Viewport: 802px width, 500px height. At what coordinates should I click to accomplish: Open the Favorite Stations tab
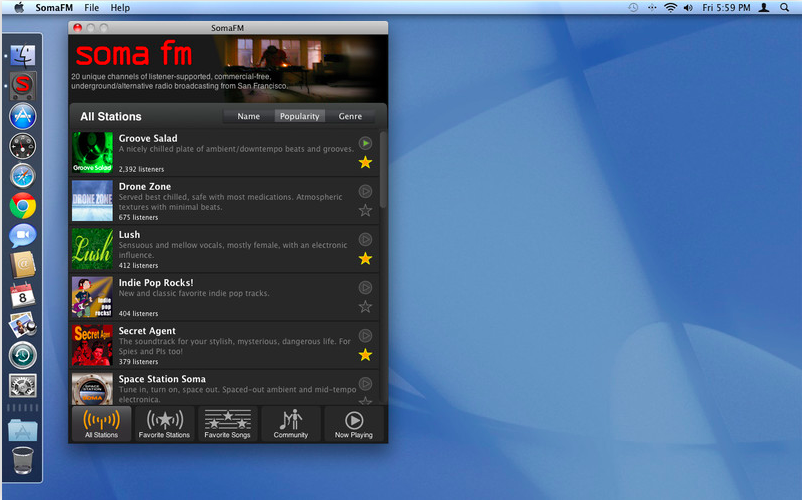pos(164,423)
